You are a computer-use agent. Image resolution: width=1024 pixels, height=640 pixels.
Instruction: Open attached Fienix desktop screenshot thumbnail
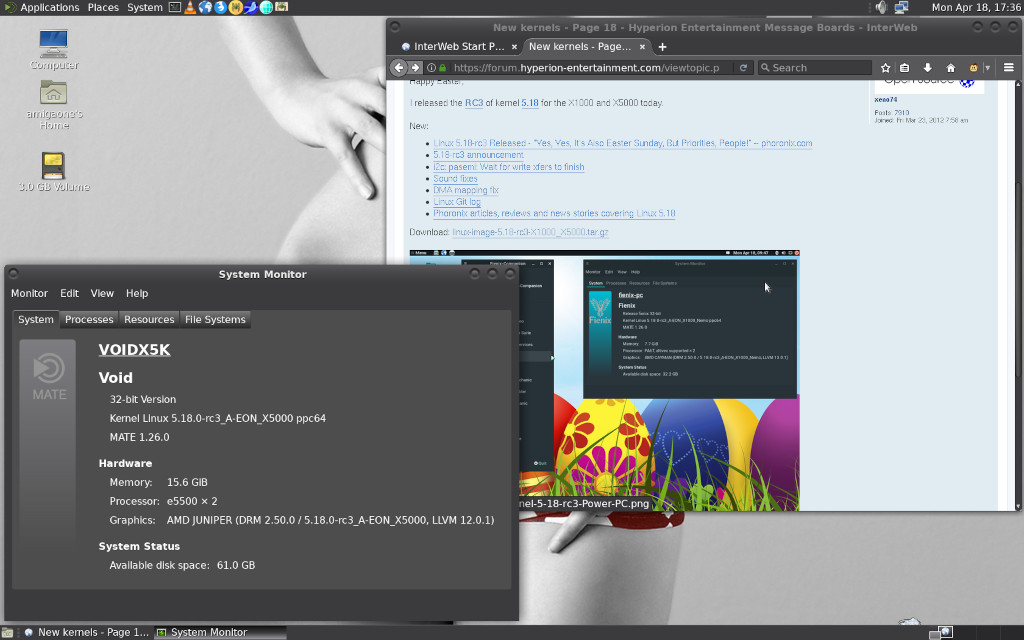tap(660, 379)
